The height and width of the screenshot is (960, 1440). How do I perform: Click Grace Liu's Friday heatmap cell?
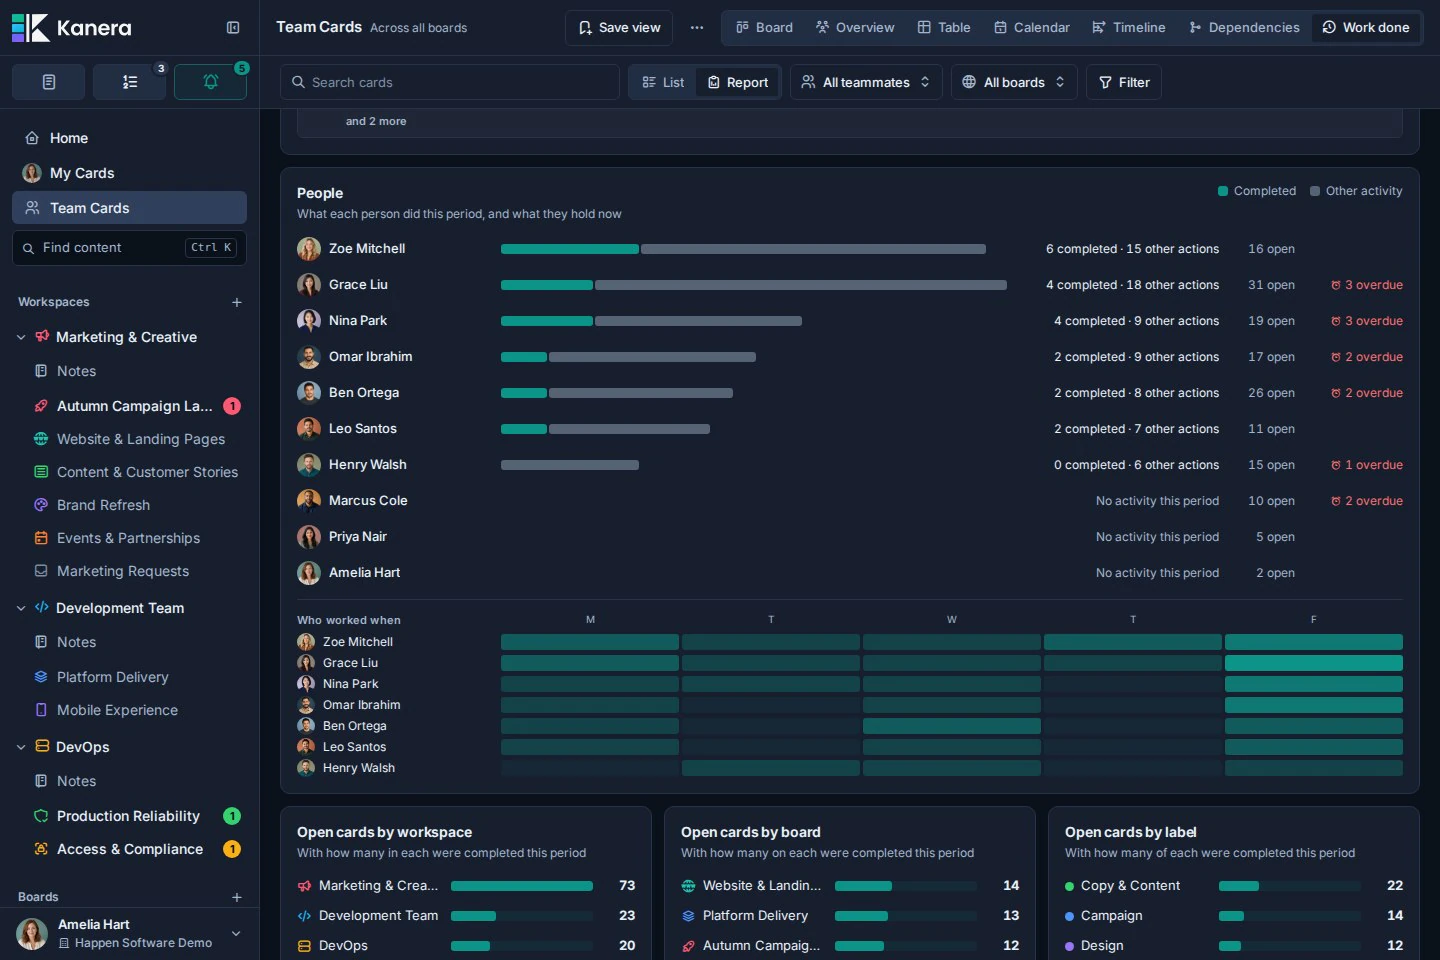tap(1313, 663)
